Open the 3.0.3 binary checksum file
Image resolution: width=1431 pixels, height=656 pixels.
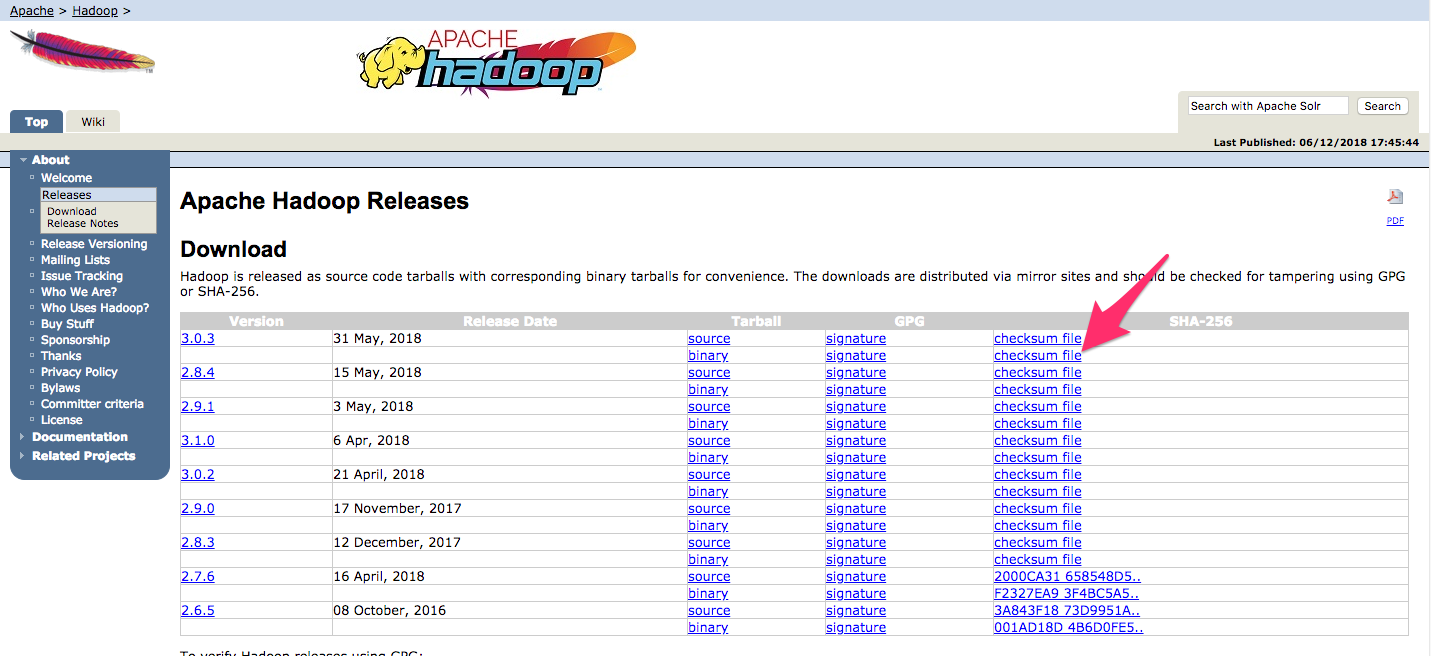pos(1038,356)
